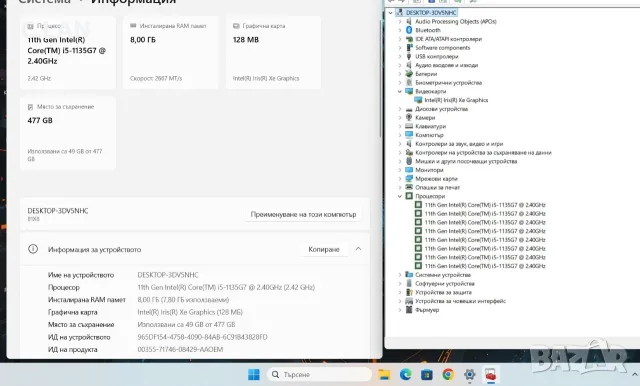Screen dimensions: 640x386
Task: Click the Компютър category icon
Action: [409, 135]
